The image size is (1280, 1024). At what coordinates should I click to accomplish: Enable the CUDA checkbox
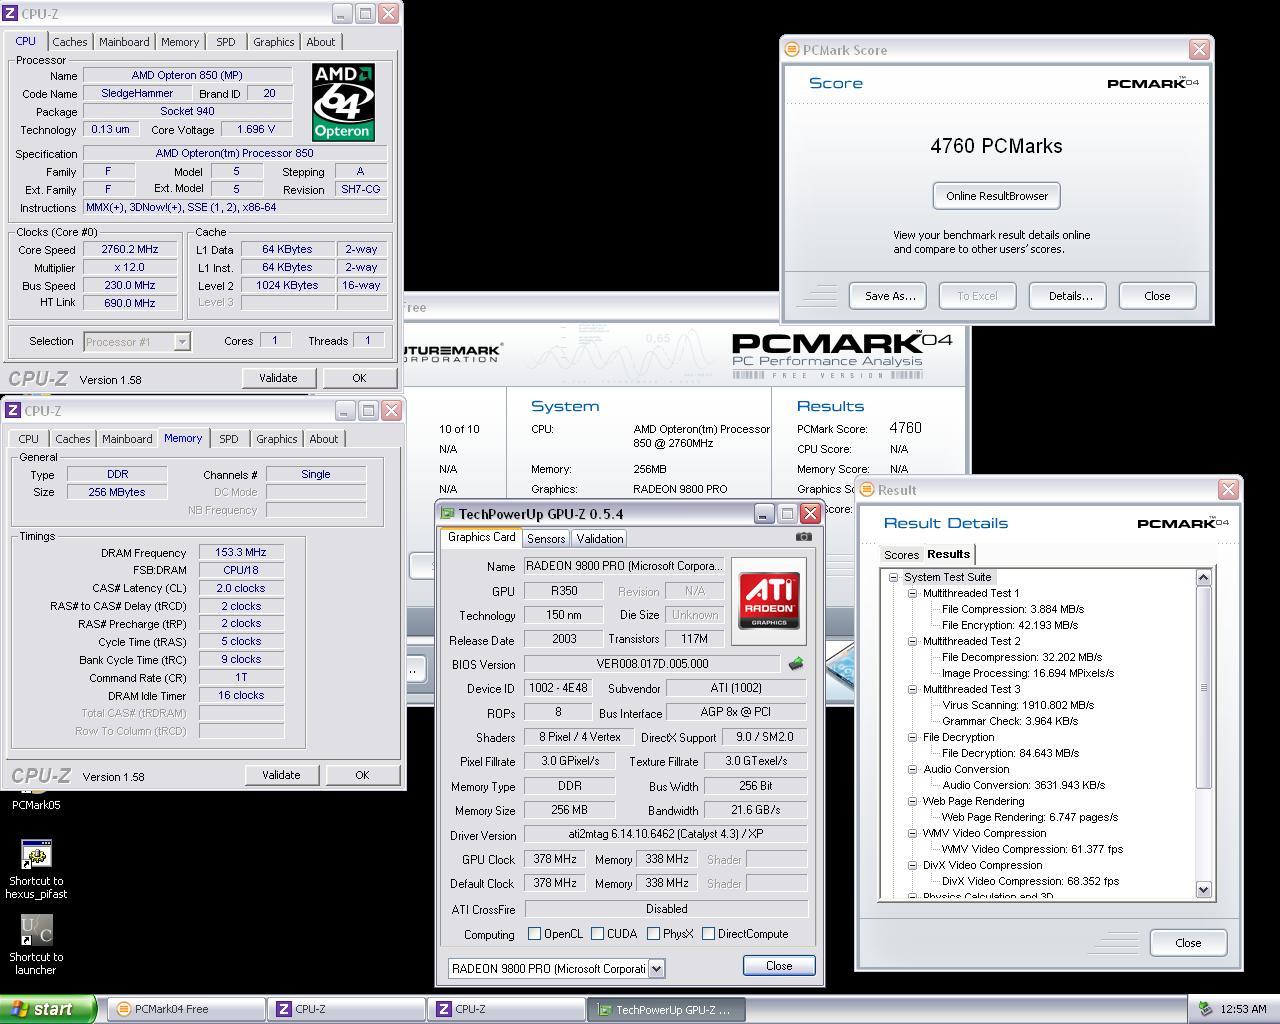(x=597, y=933)
